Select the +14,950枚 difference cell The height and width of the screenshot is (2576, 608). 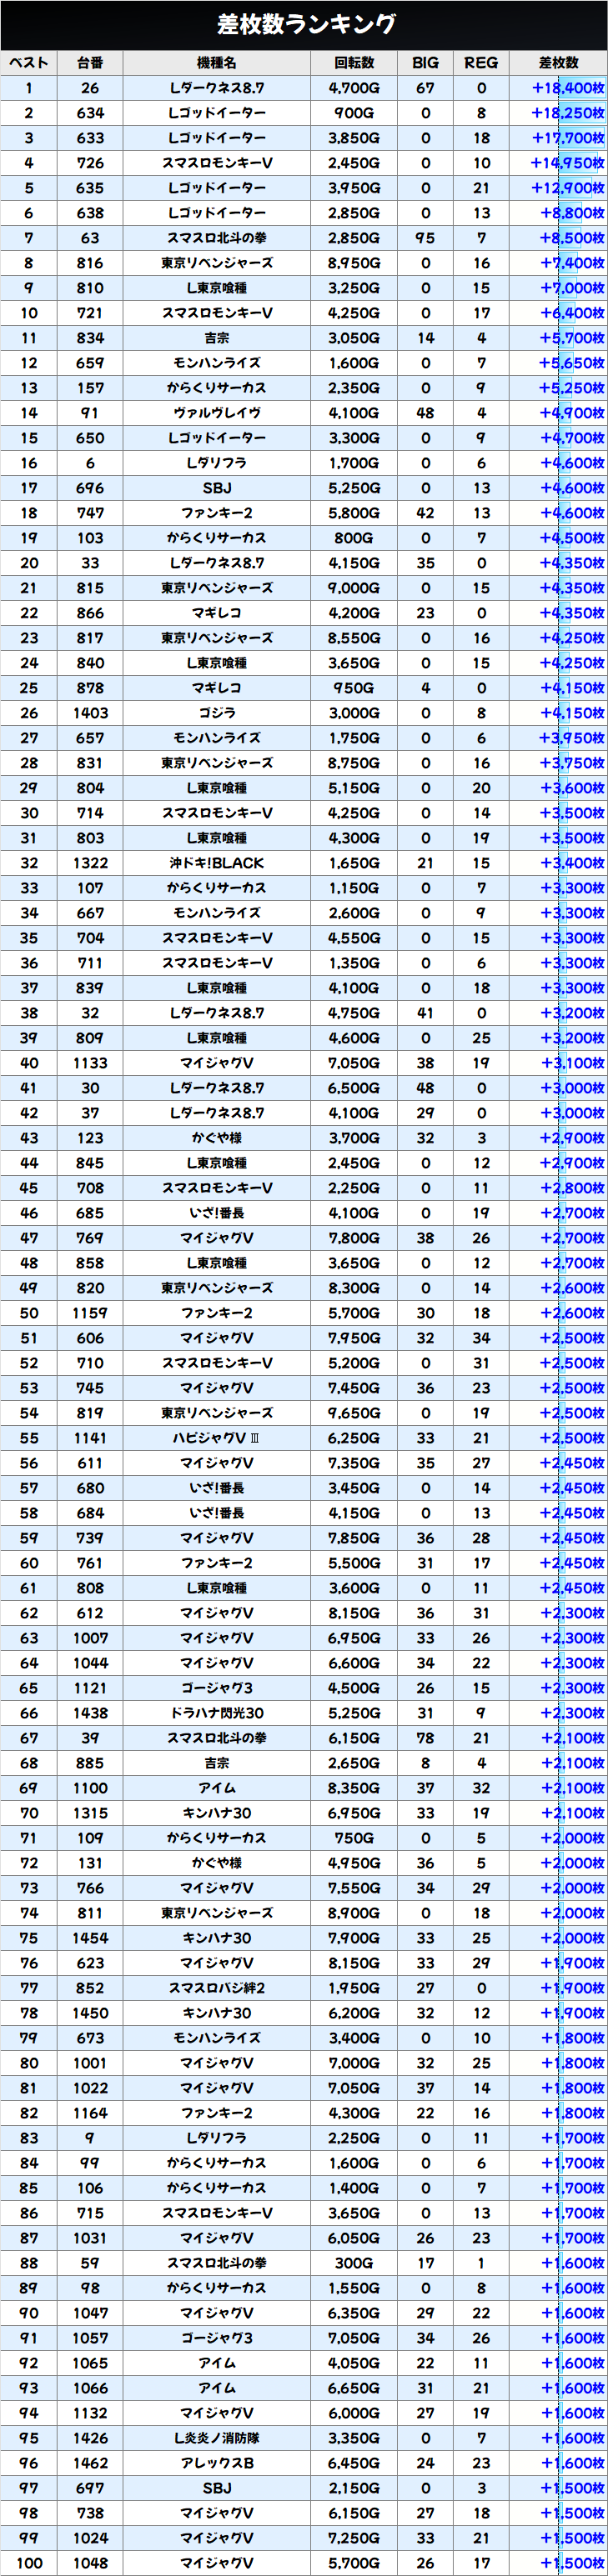[x=558, y=163]
